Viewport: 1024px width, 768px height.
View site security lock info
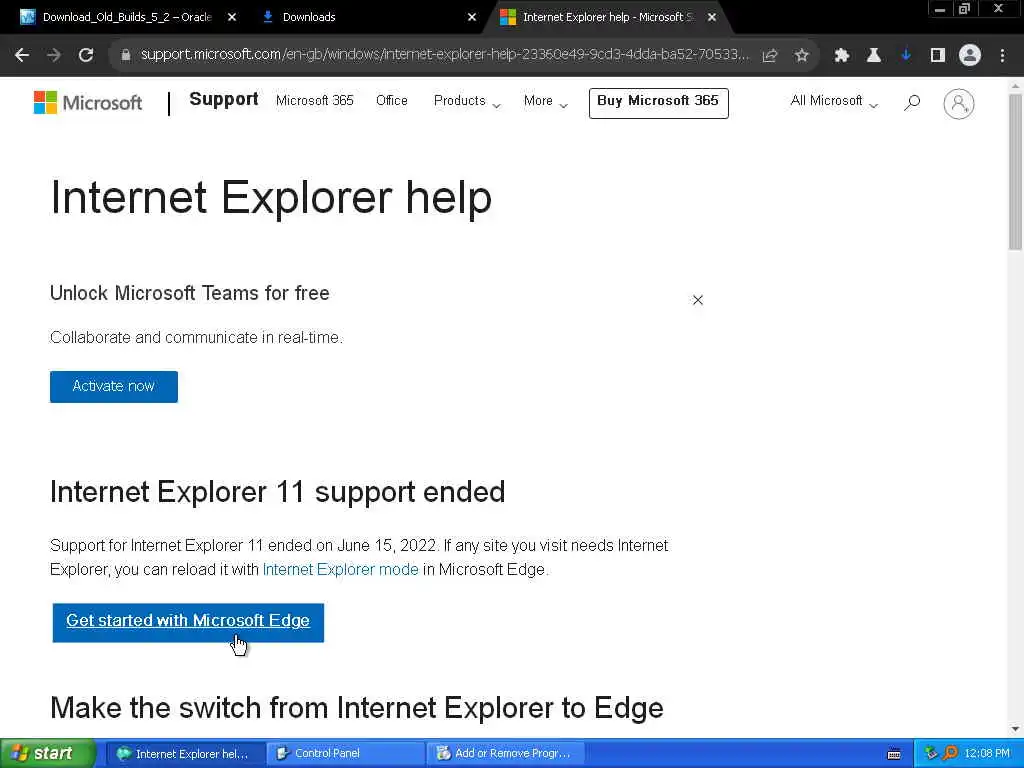pos(126,56)
